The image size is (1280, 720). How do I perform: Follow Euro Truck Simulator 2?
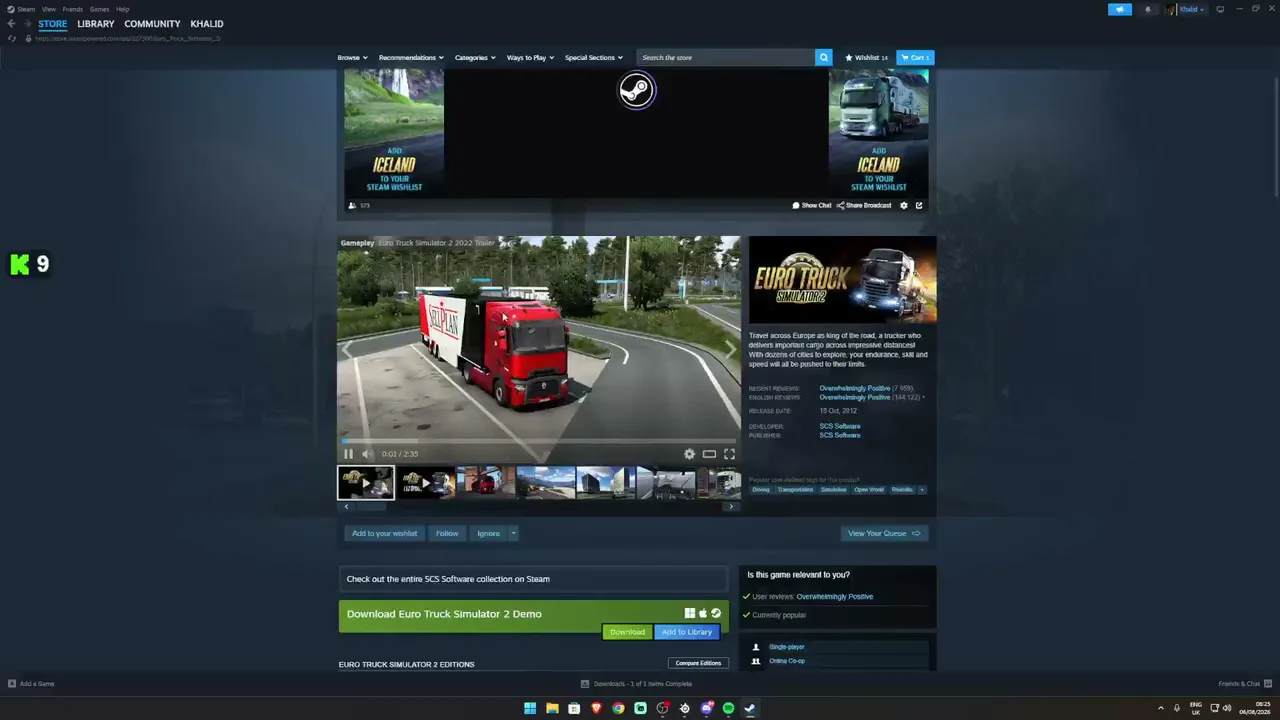447,533
